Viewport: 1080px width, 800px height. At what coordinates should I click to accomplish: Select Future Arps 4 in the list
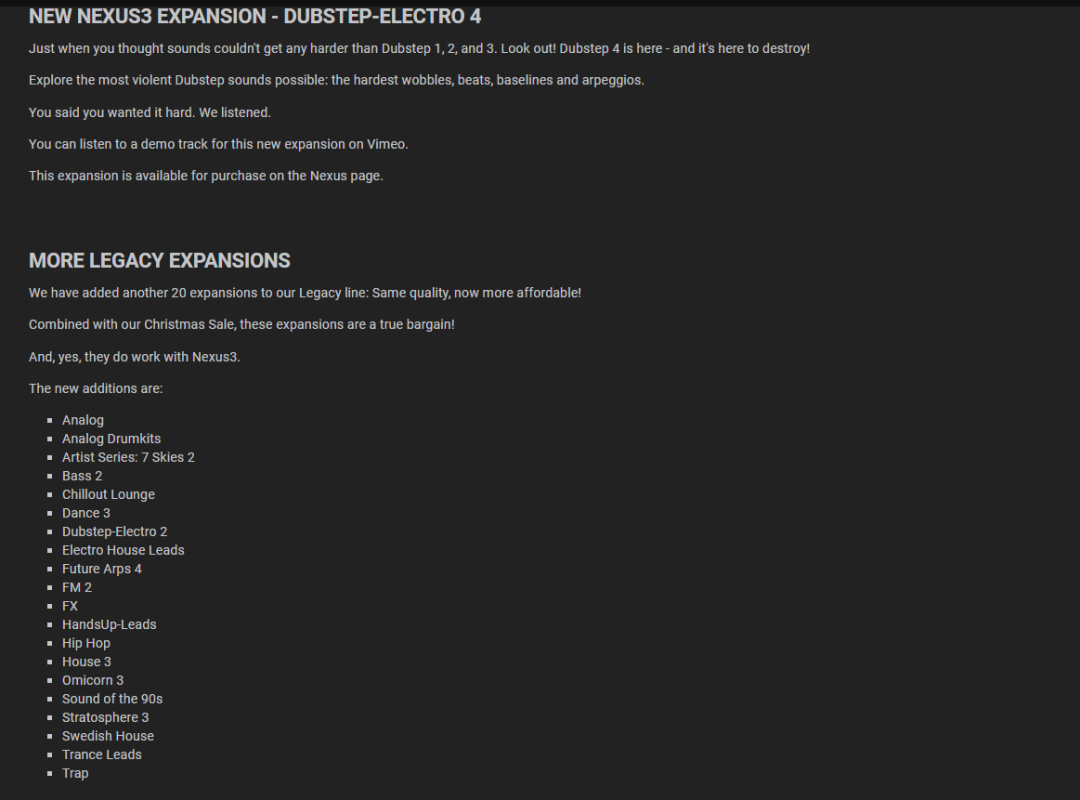(102, 569)
